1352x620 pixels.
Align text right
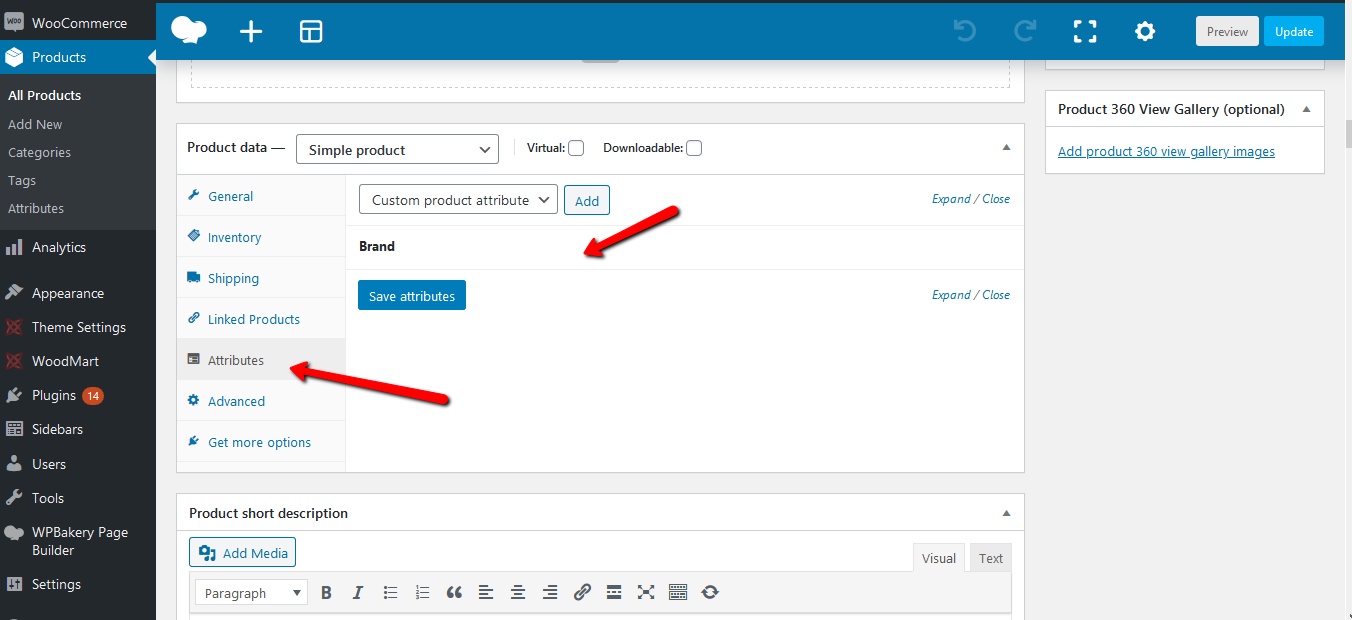(550, 593)
